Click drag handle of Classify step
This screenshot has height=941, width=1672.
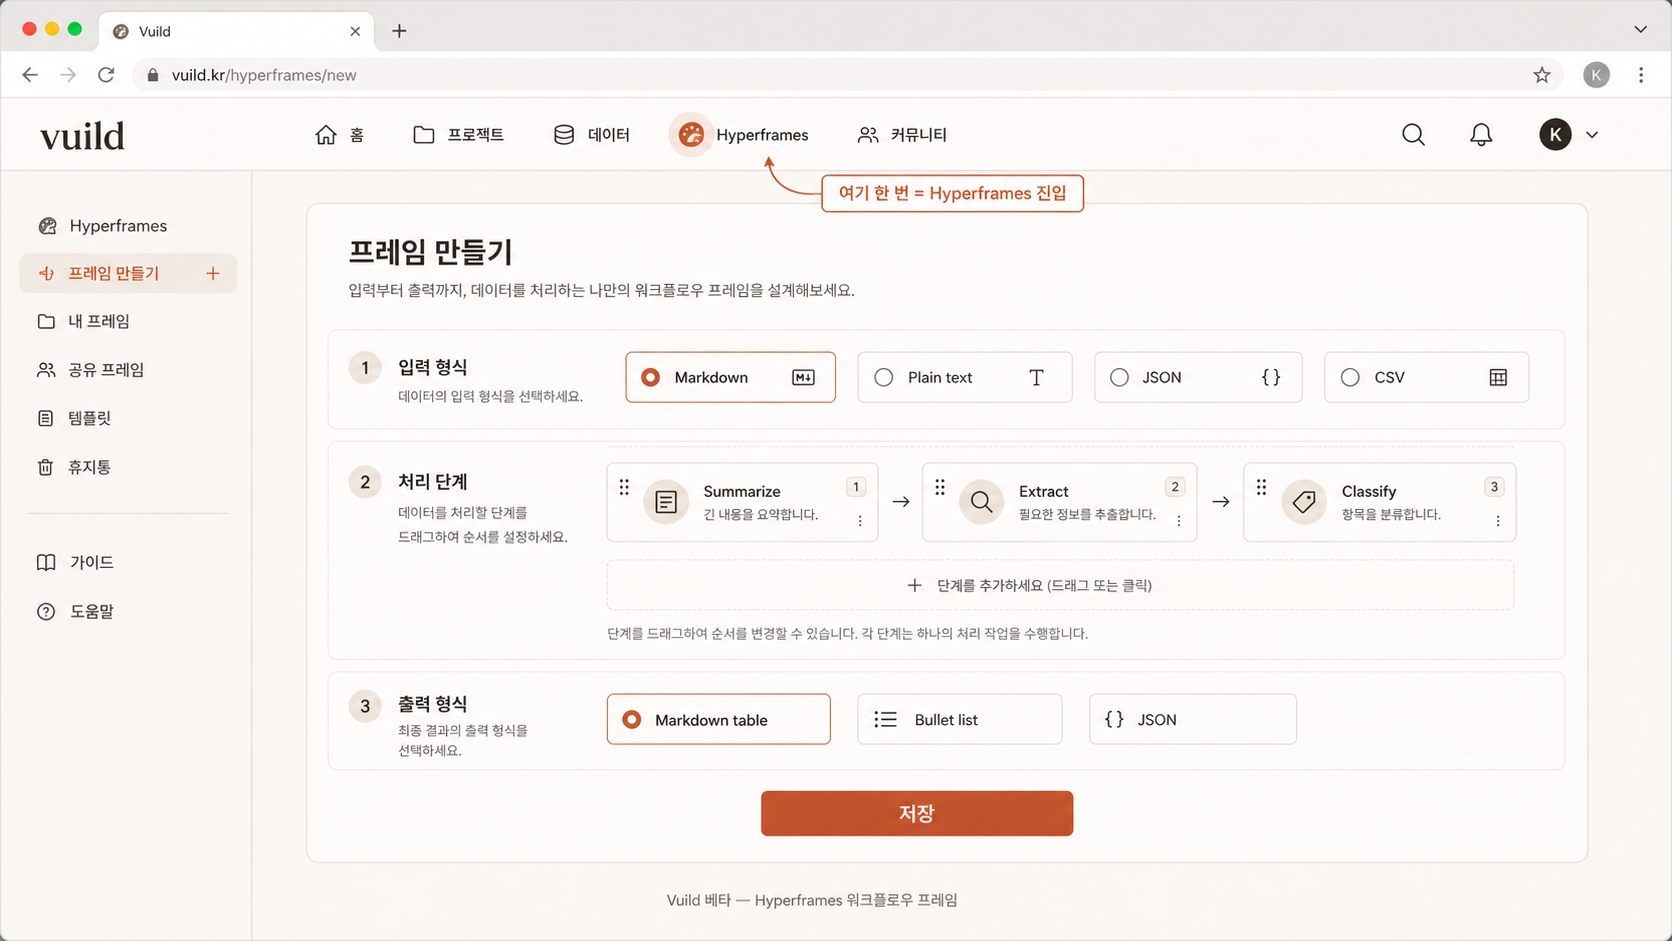point(1261,487)
